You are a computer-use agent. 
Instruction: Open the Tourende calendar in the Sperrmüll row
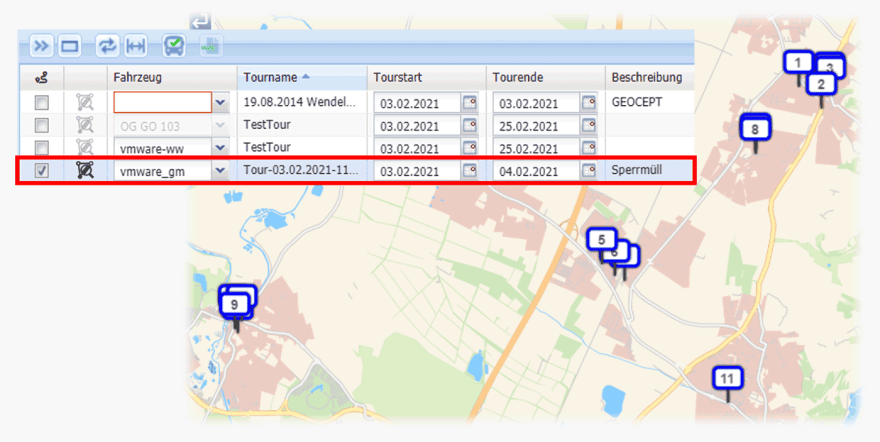(589, 171)
